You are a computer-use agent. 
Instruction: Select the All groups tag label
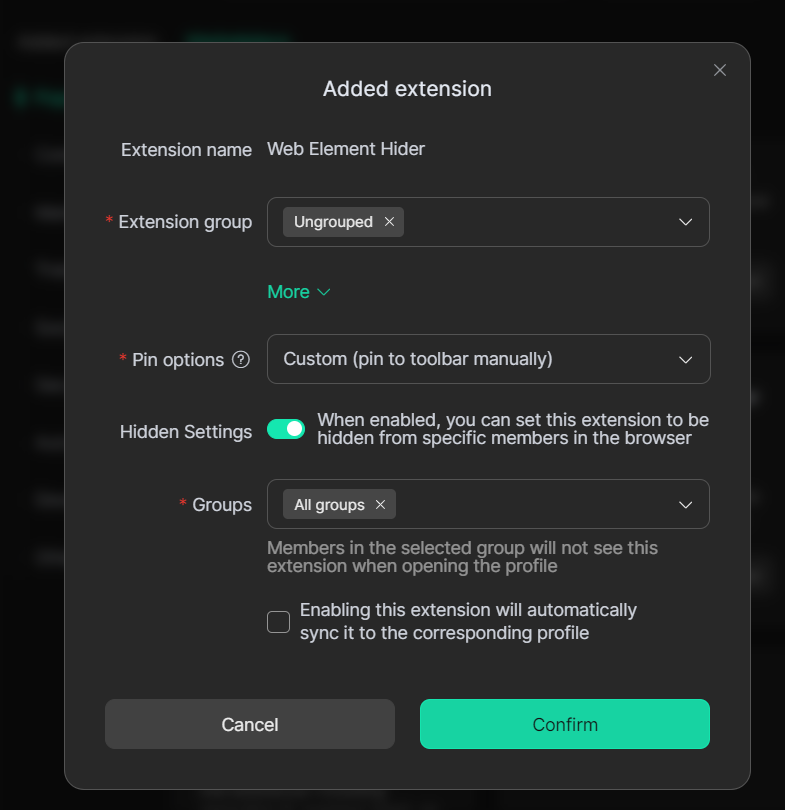tap(329, 505)
